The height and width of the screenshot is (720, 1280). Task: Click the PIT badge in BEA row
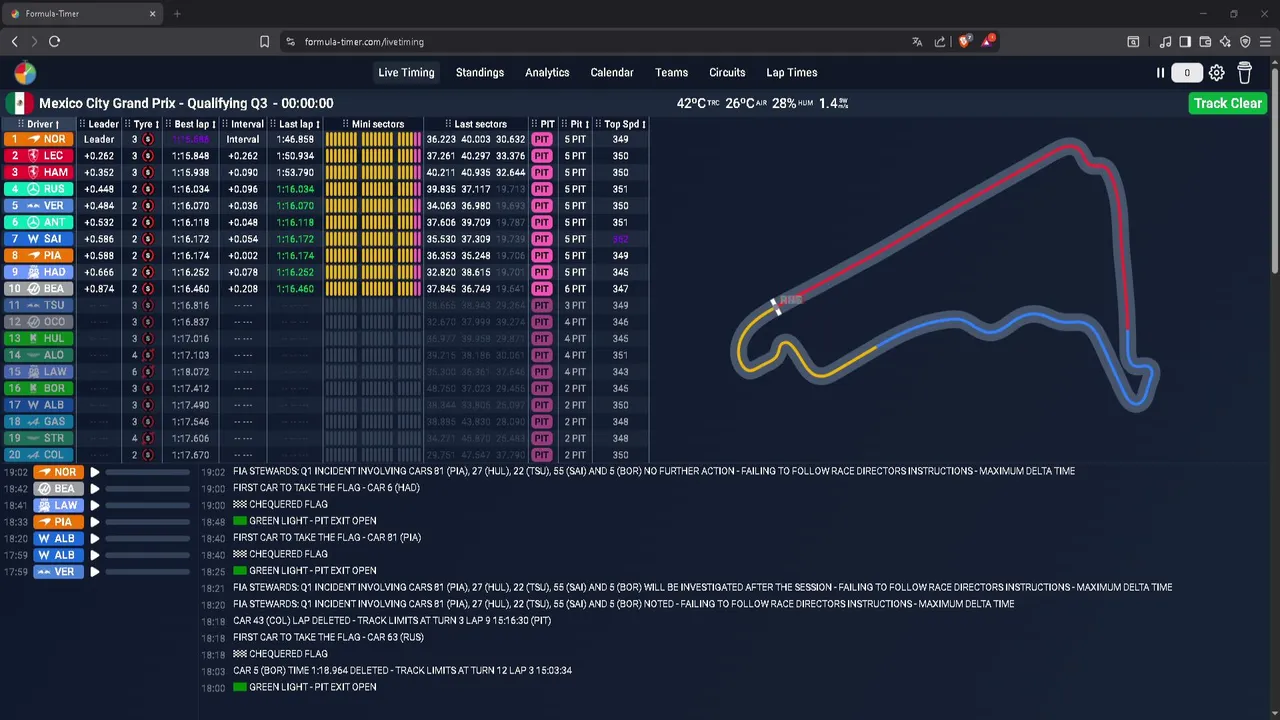(x=542, y=289)
